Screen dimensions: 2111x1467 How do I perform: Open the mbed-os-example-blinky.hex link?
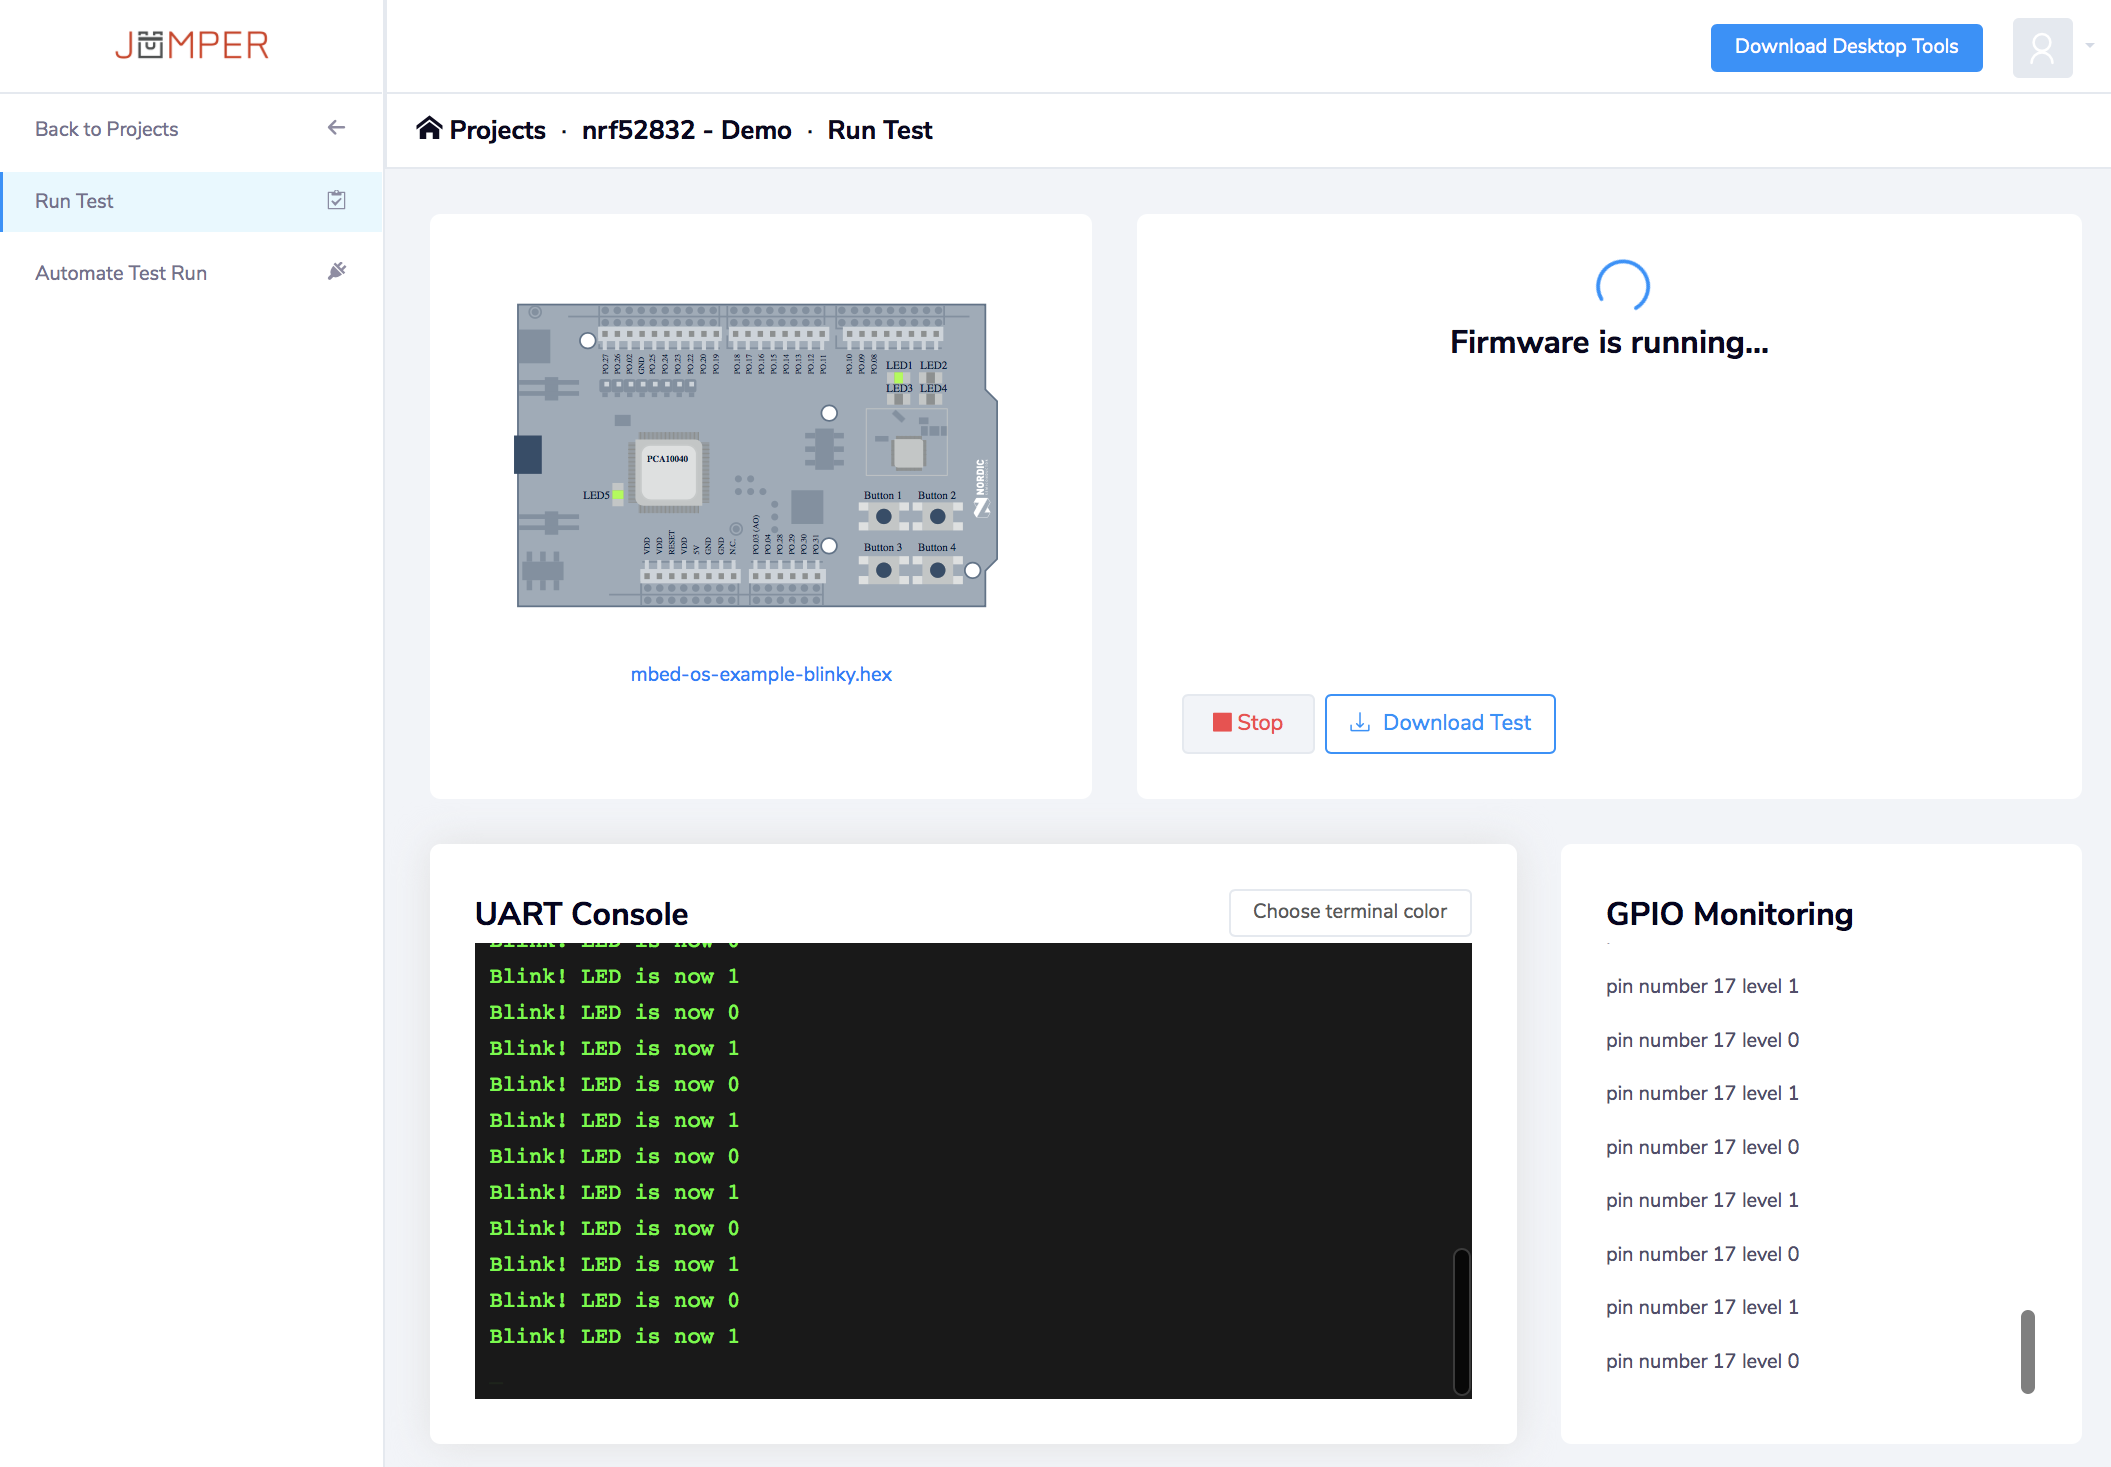click(761, 674)
